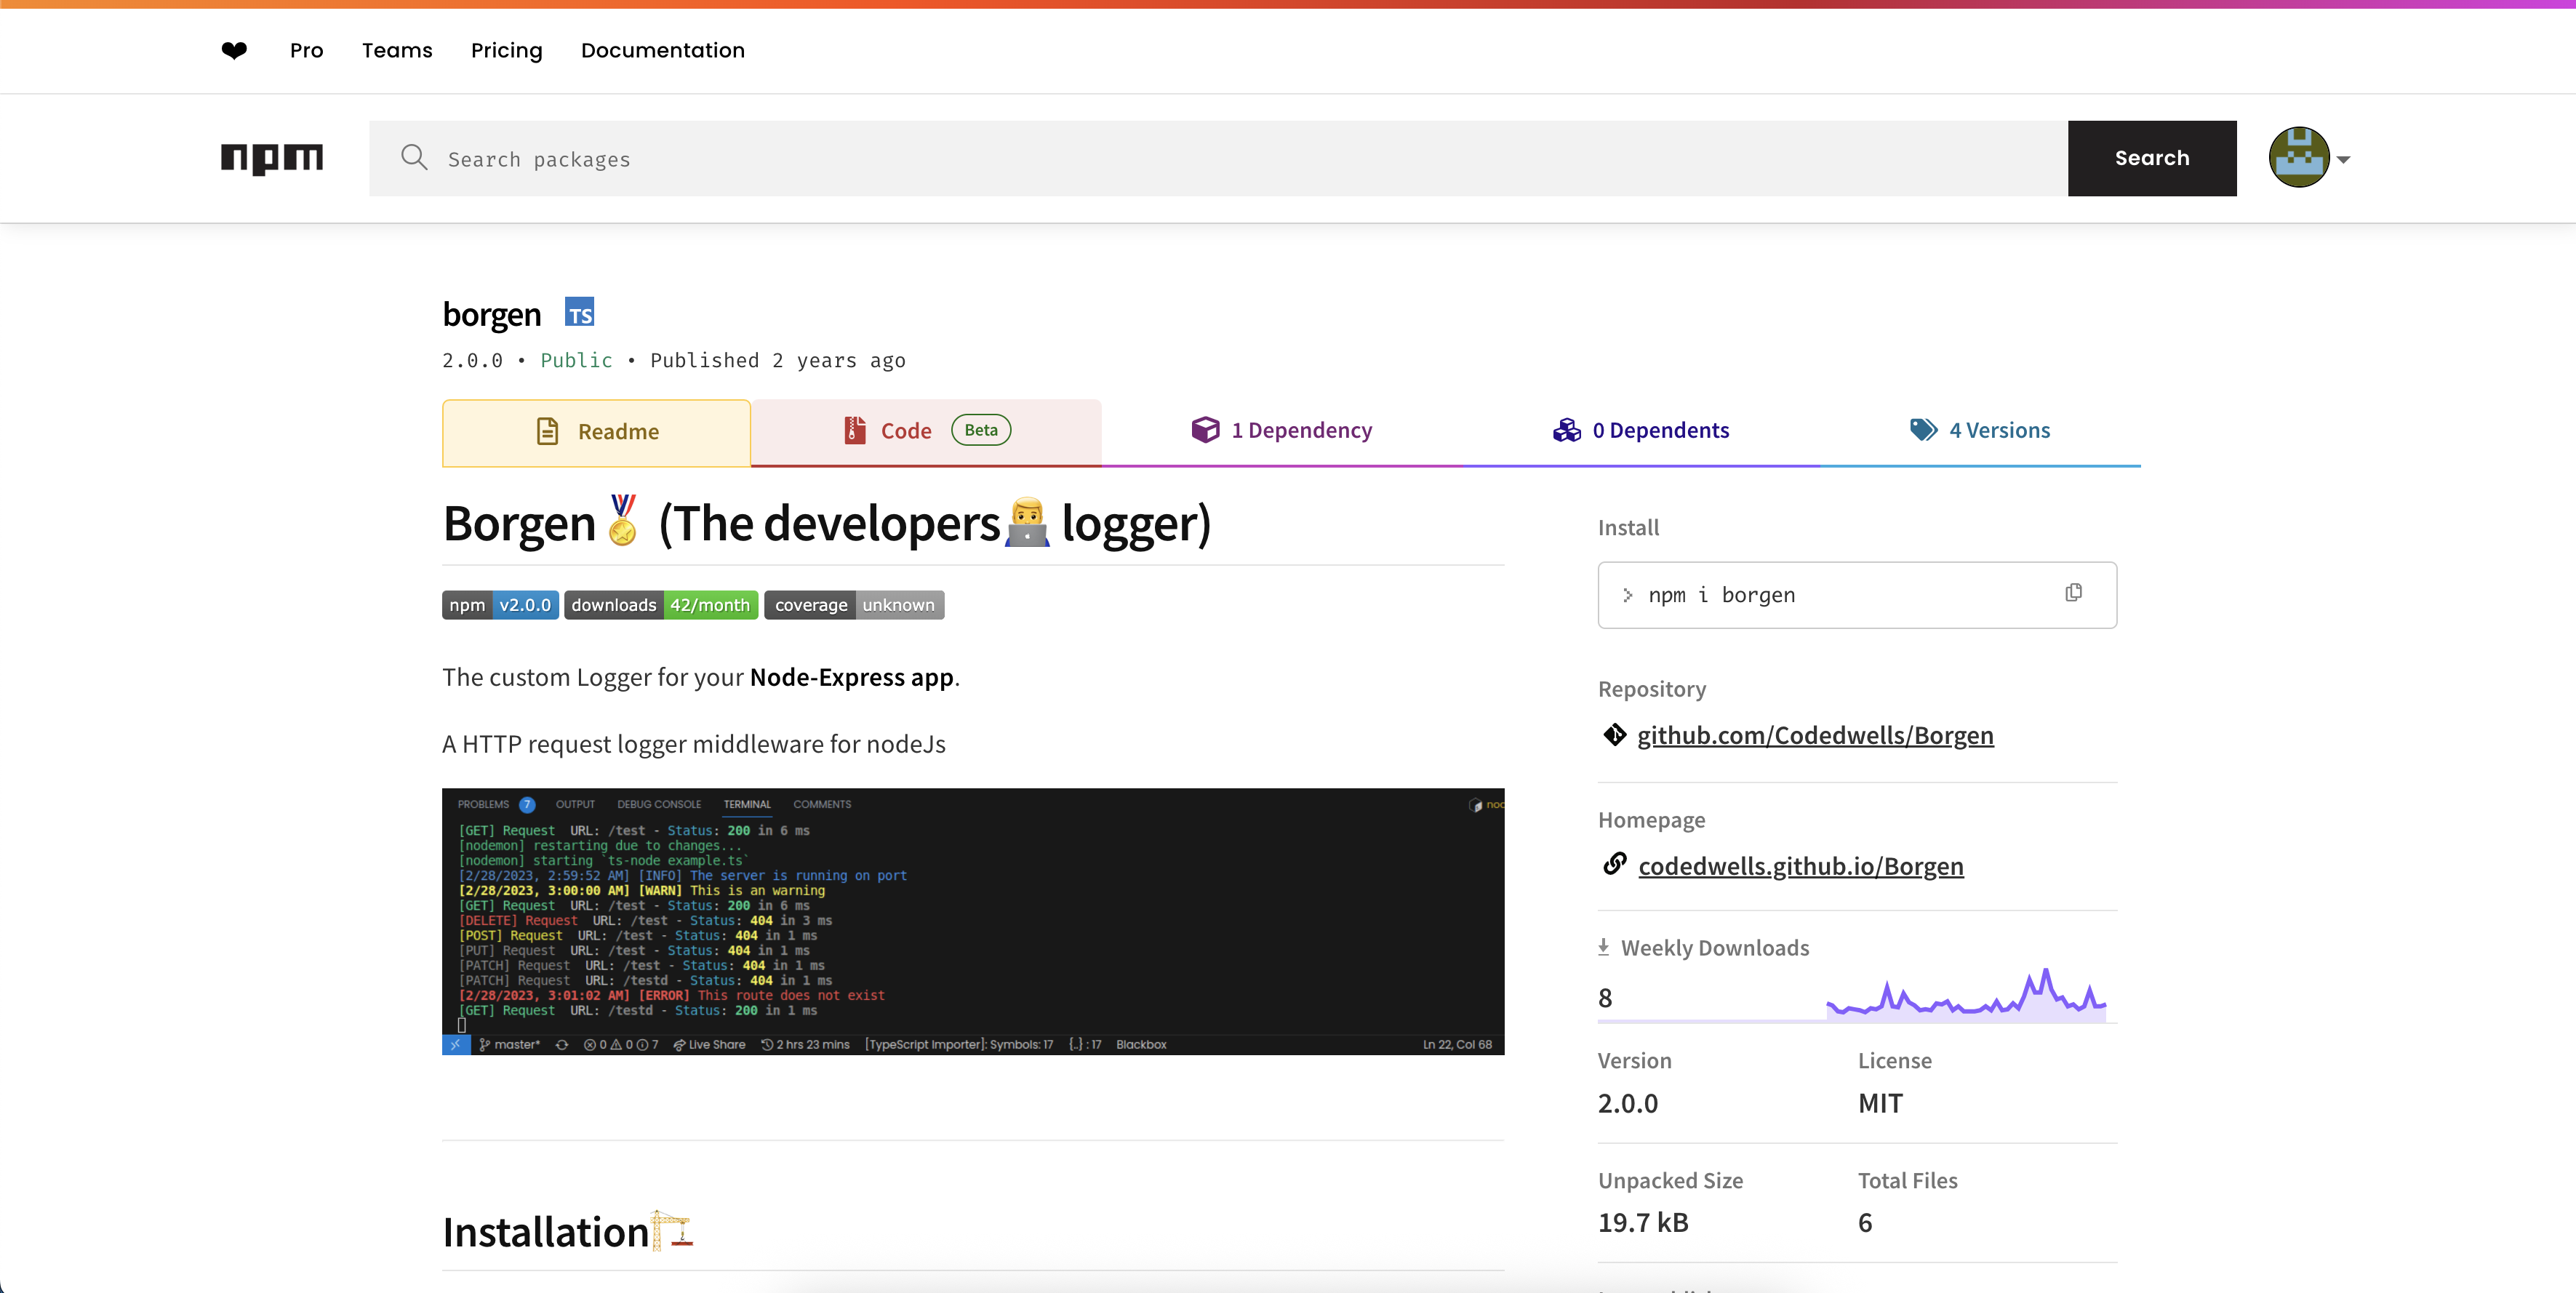Click 'Published 2 years ago' text
Viewport: 2576px width, 1293px height.
pyautogui.click(x=777, y=360)
